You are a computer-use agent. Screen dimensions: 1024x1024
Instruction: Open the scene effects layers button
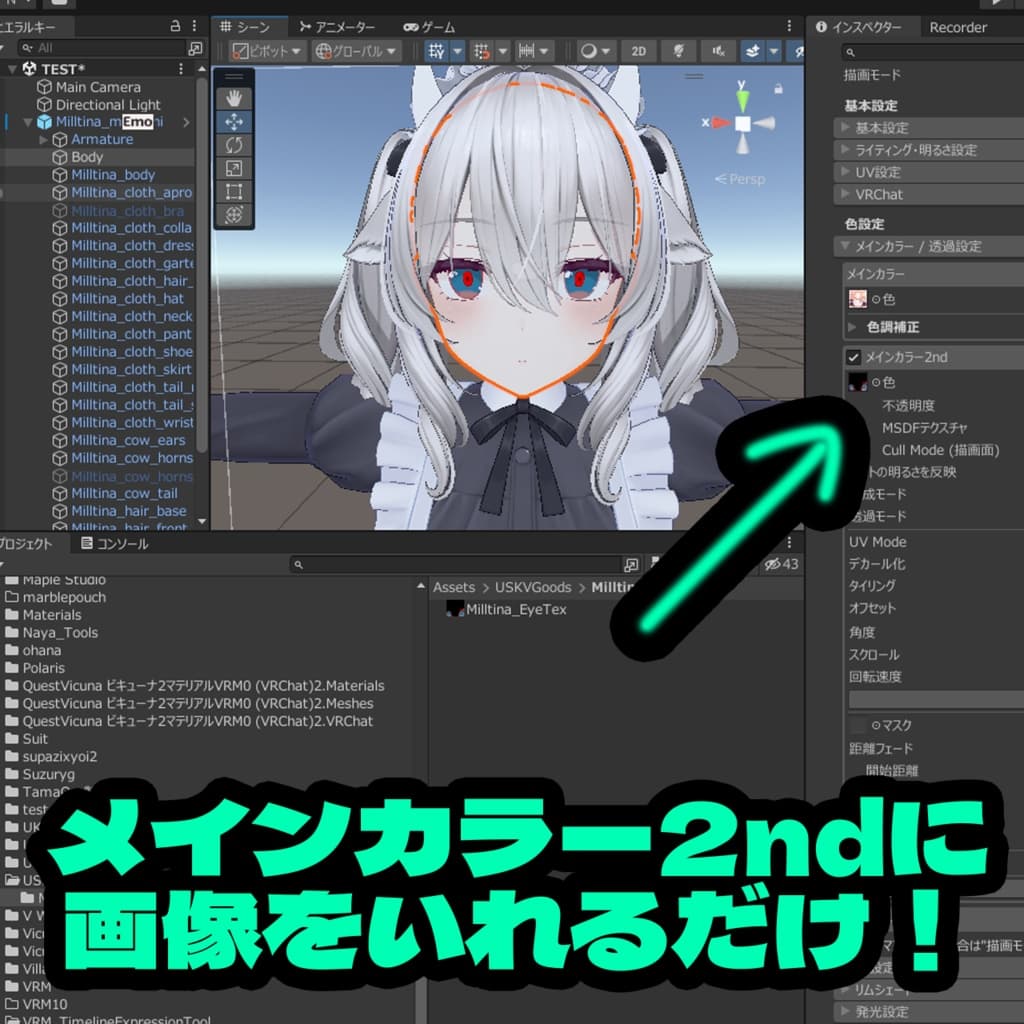752,51
